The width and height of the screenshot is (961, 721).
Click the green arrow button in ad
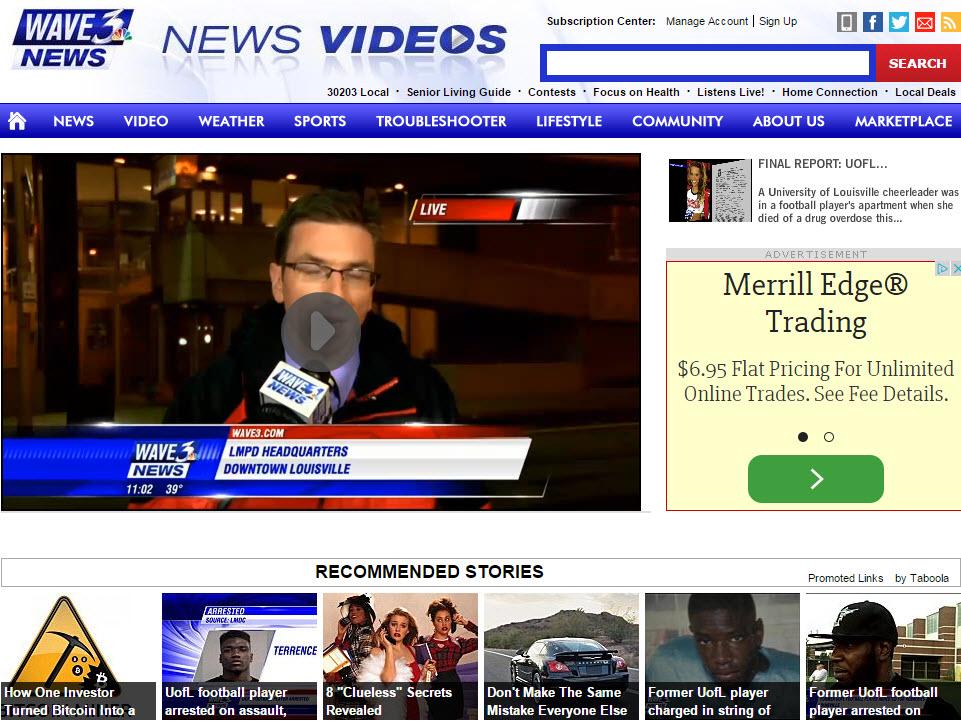pyautogui.click(x=816, y=479)
